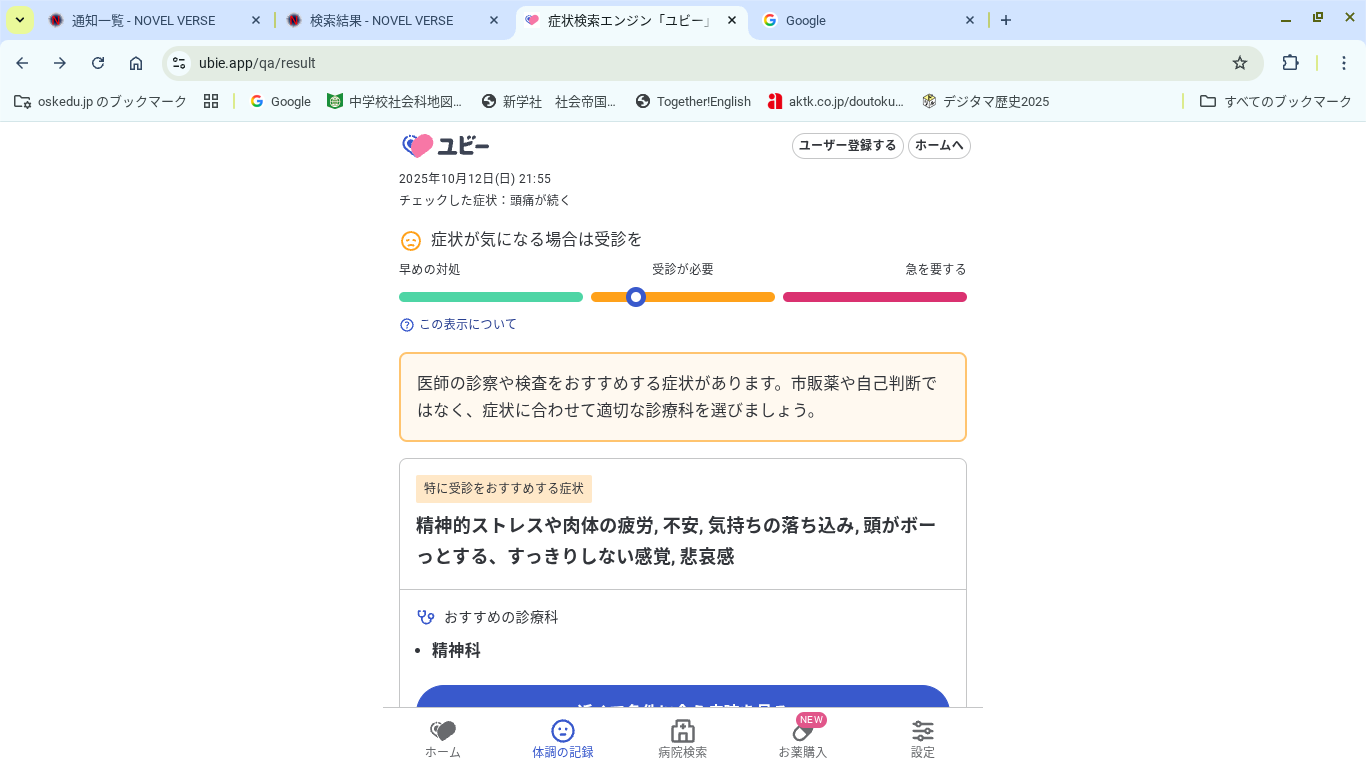
Task: Open the ホーム tab in bottom navigation
Action: coord(442,739)
